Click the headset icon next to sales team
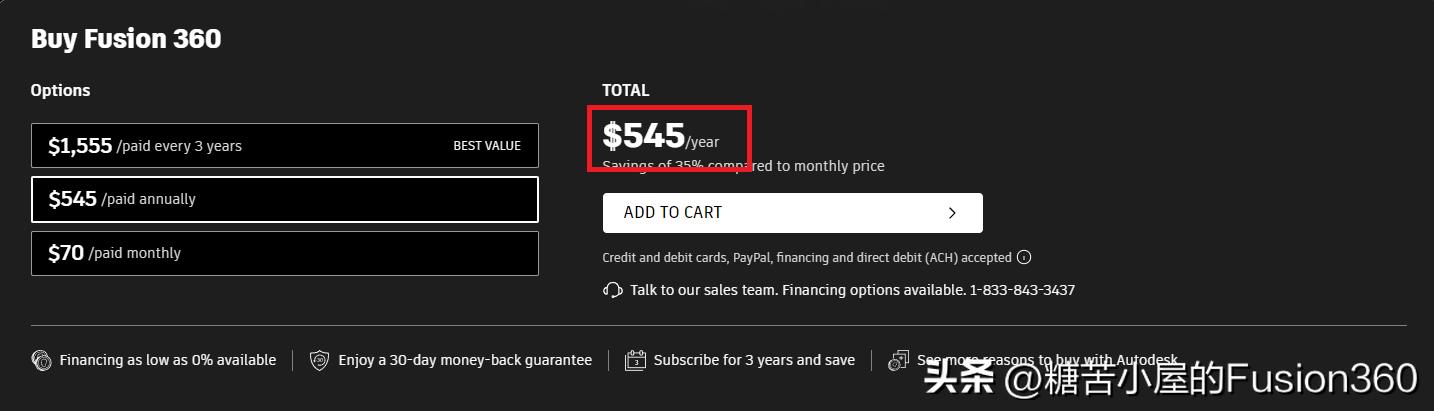This screenshot has width=1434, height=411. 612,290
